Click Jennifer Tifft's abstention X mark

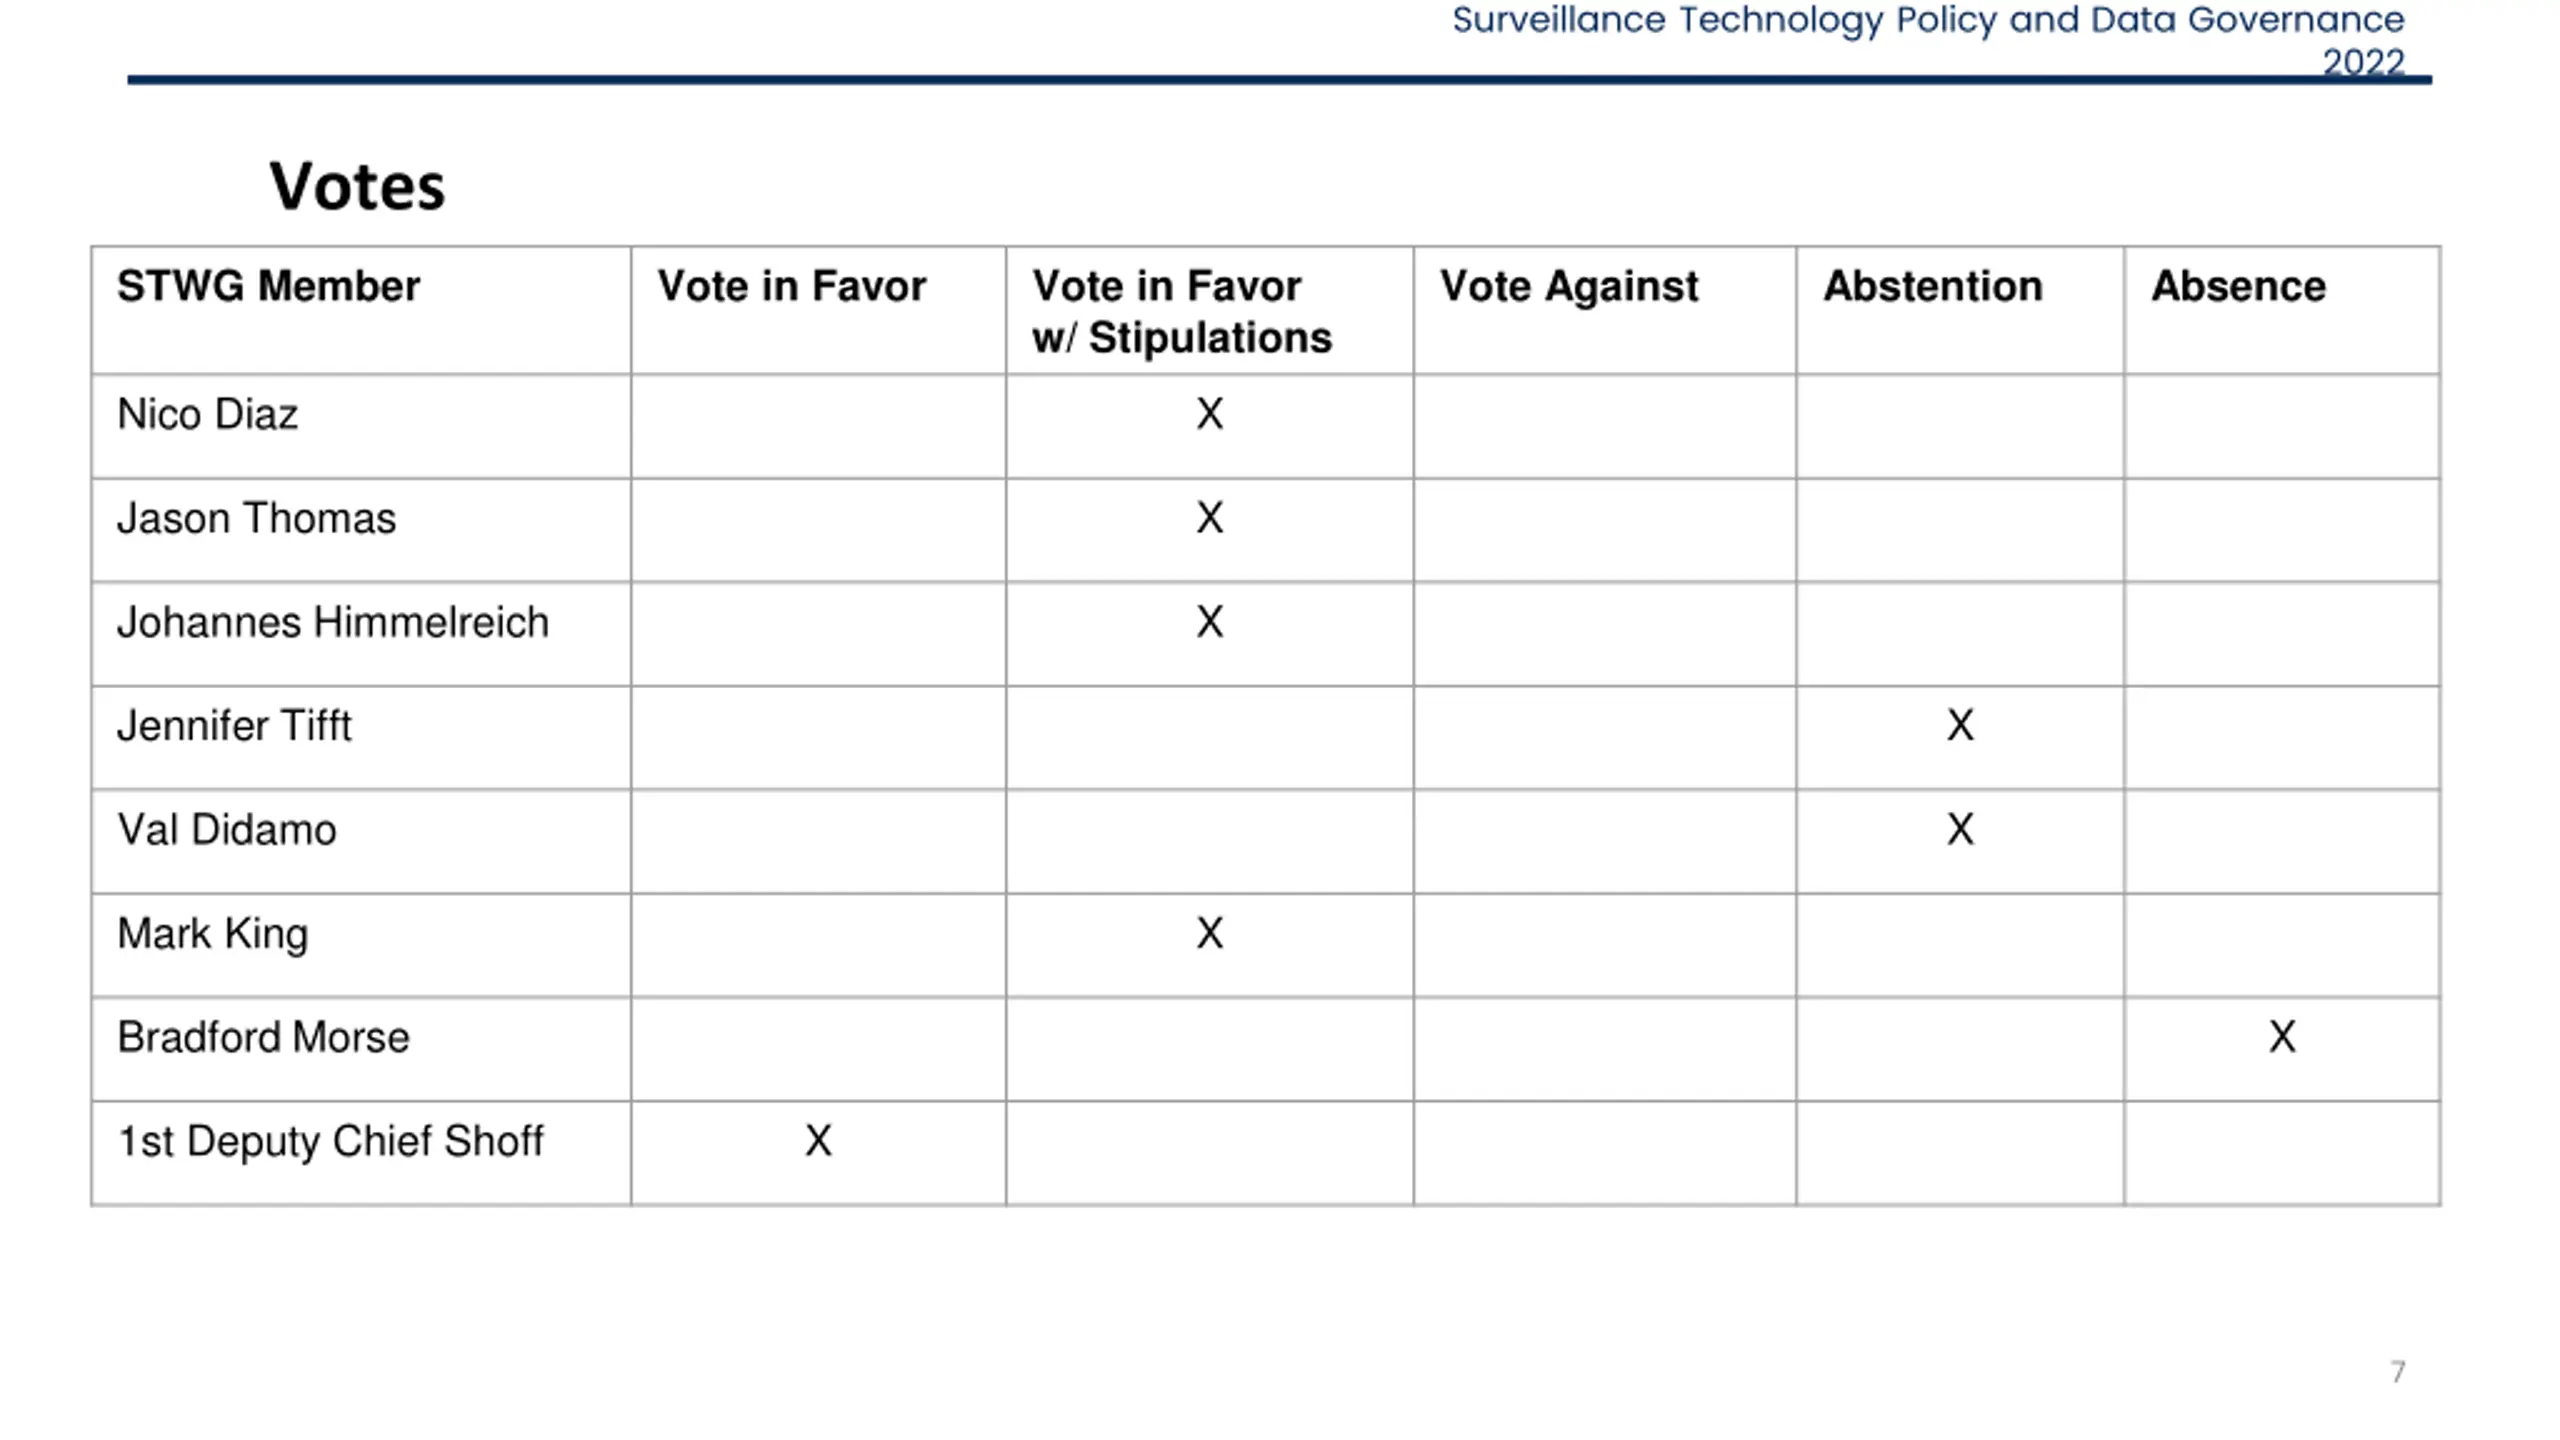click(1961, 725)
